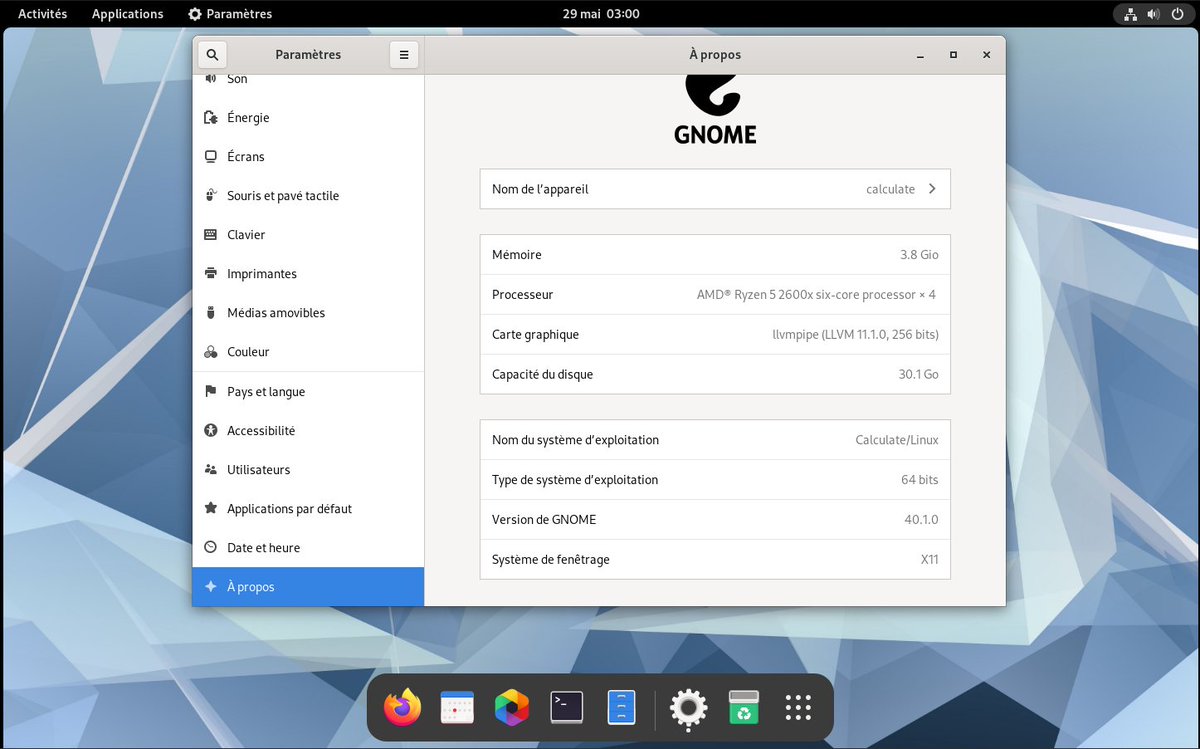This screenshot has width=1200, height=749.
Task: Show all applications grid in dock
Action: pyautogui.click(x=798, y=708)
